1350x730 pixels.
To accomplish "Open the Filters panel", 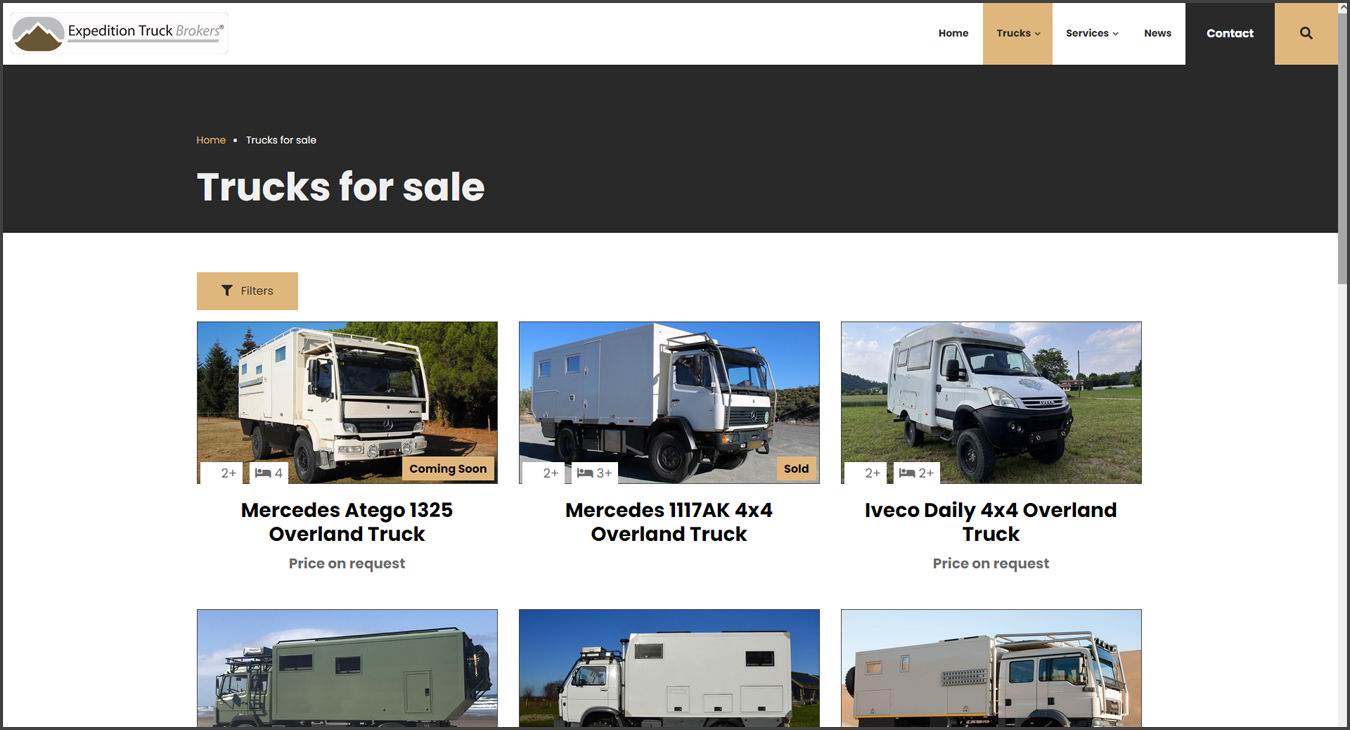I will (247, 291).
